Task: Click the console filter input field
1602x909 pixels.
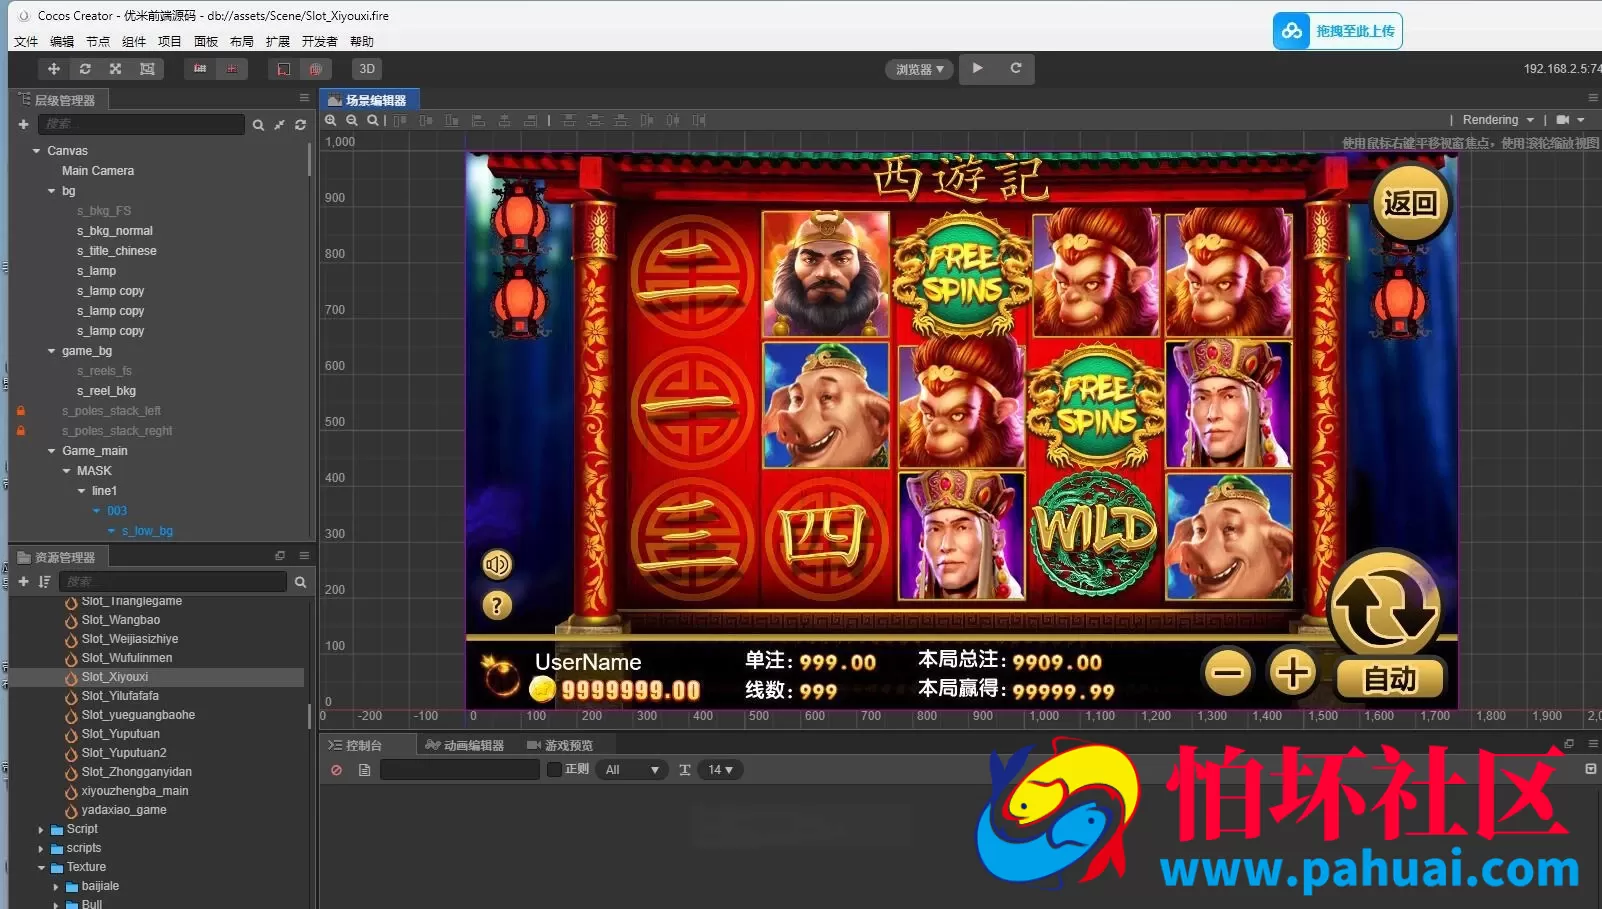Action: click(460, 770)
